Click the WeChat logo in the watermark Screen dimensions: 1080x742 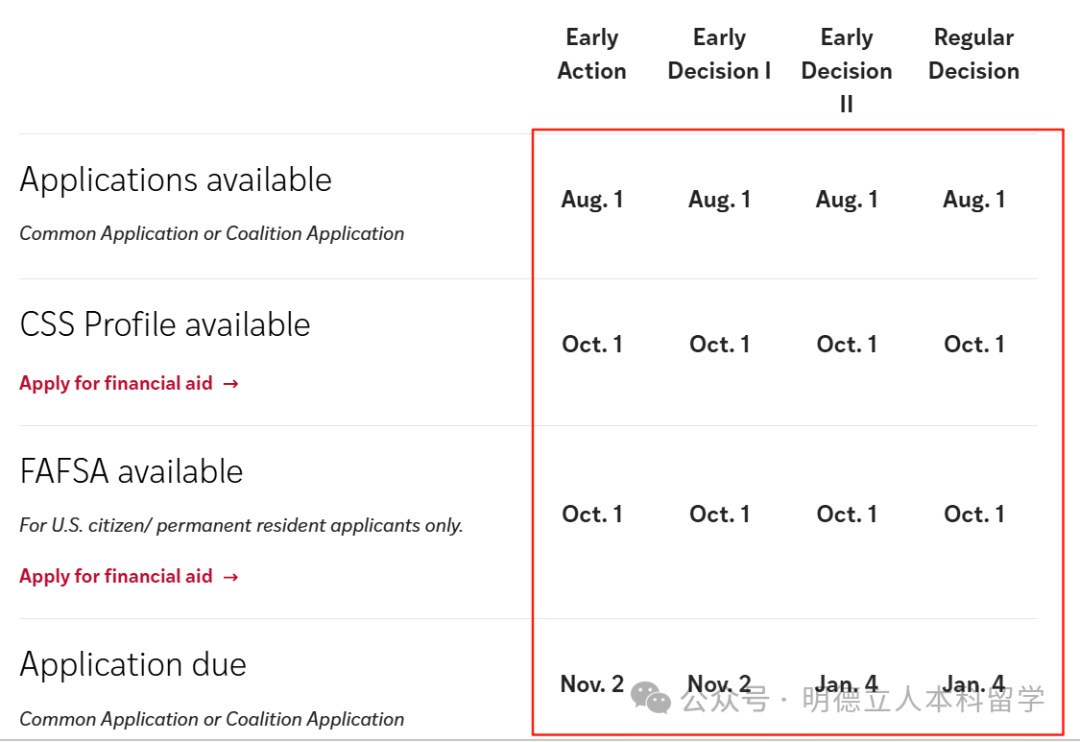pos(651,697)
